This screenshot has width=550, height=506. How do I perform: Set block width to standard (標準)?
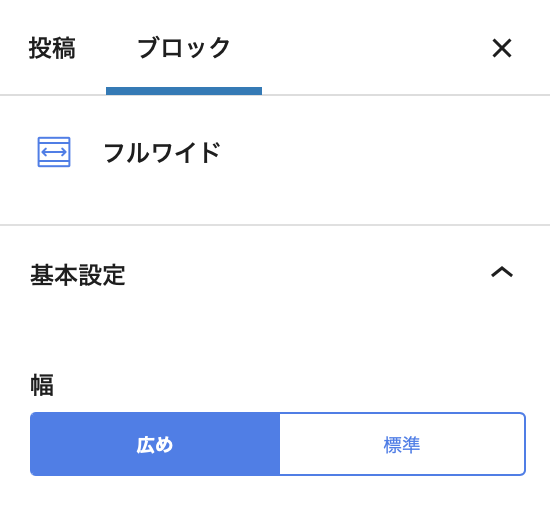click(402, 444)
